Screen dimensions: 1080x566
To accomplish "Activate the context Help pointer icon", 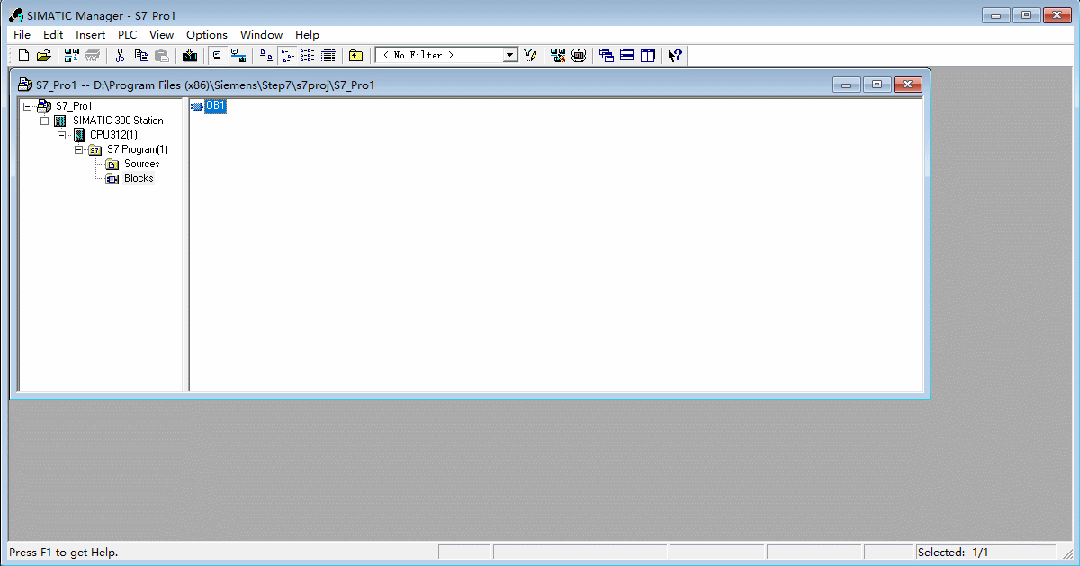I will (x=675, y=55).
